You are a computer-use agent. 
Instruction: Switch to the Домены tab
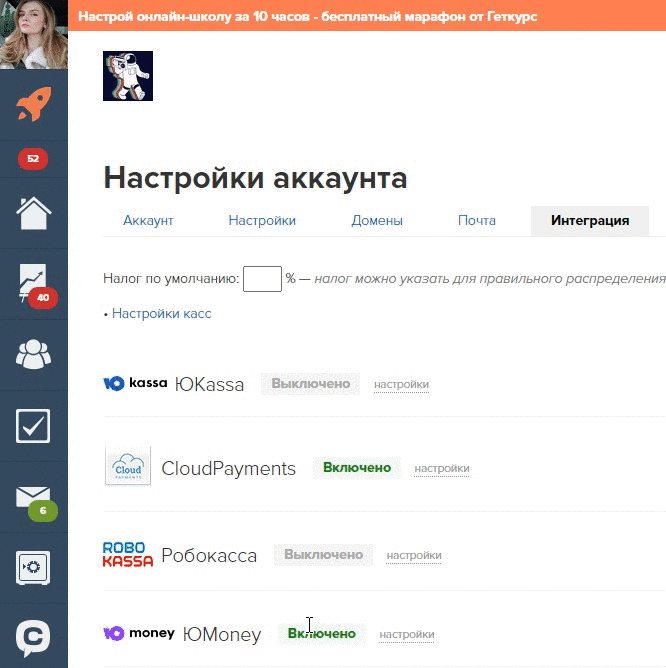pyautogui.click(x=377, y=221)
